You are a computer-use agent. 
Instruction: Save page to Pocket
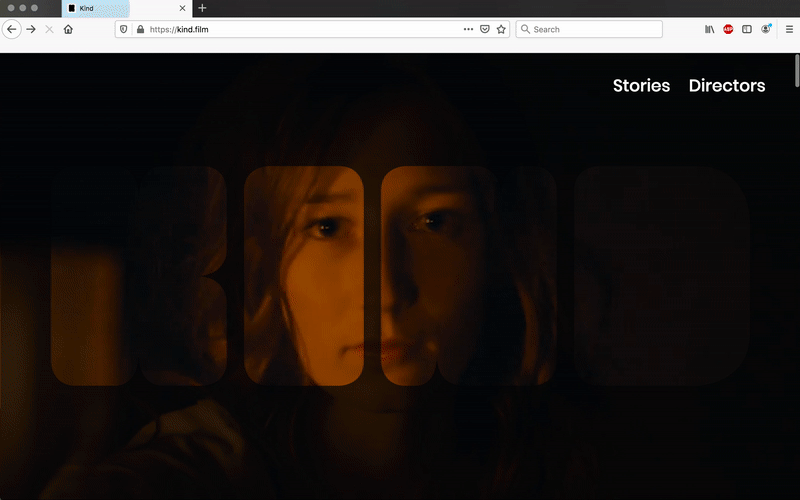point(485,29)
